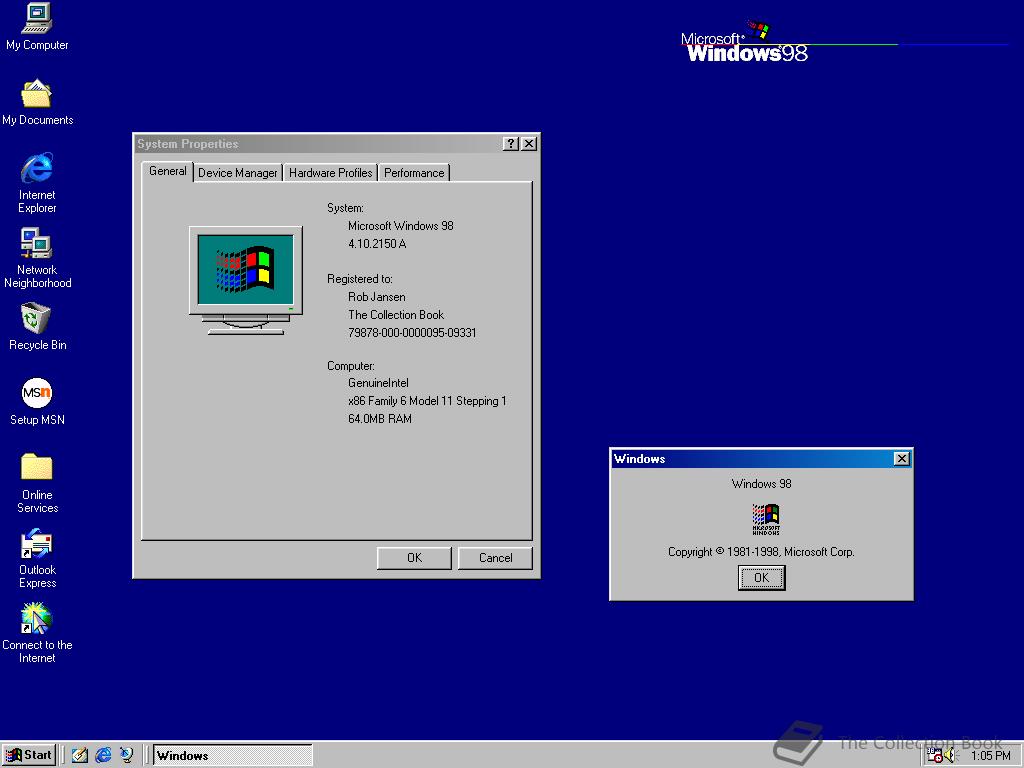Click the version text '4.10.2150 A'
1024x768 pixels.
coord(377,244)
